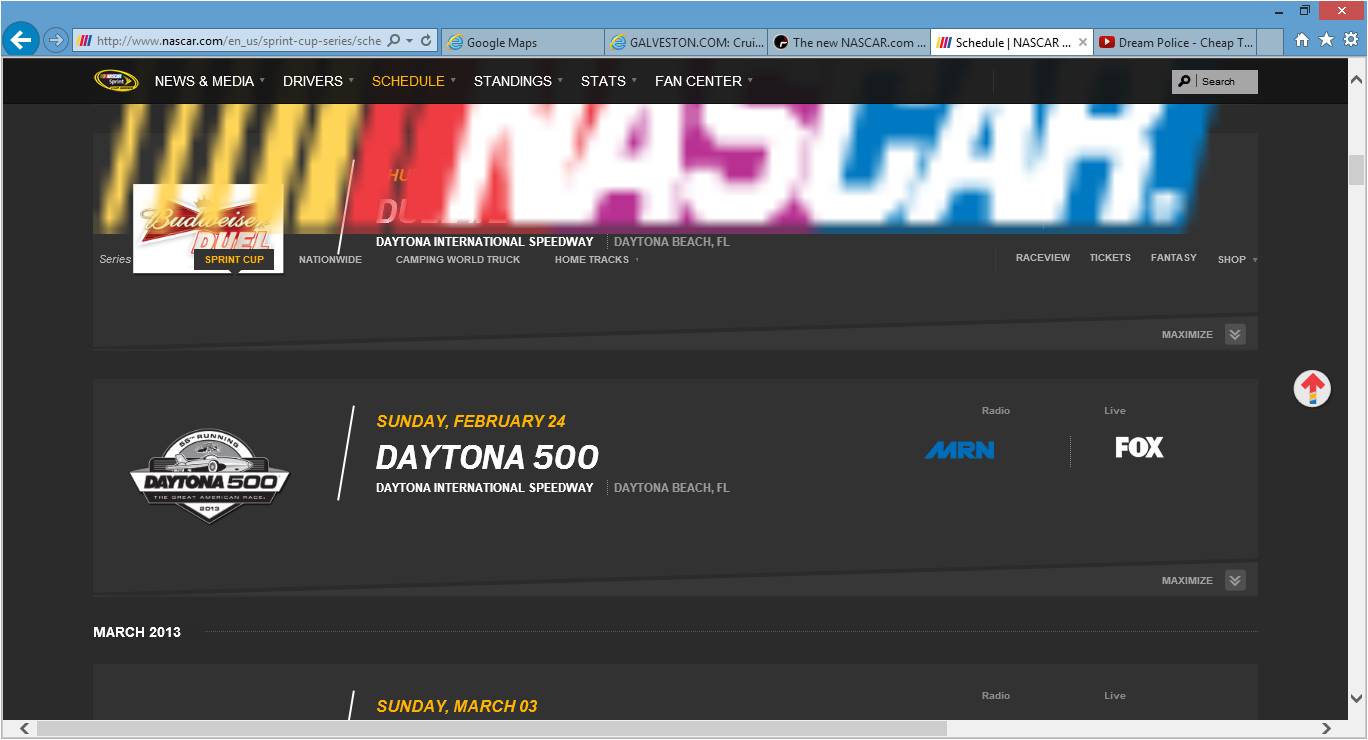Select SPRINT CUP series
The width and height of the screenshot is (1368, 740).
(x=234, y=260)
